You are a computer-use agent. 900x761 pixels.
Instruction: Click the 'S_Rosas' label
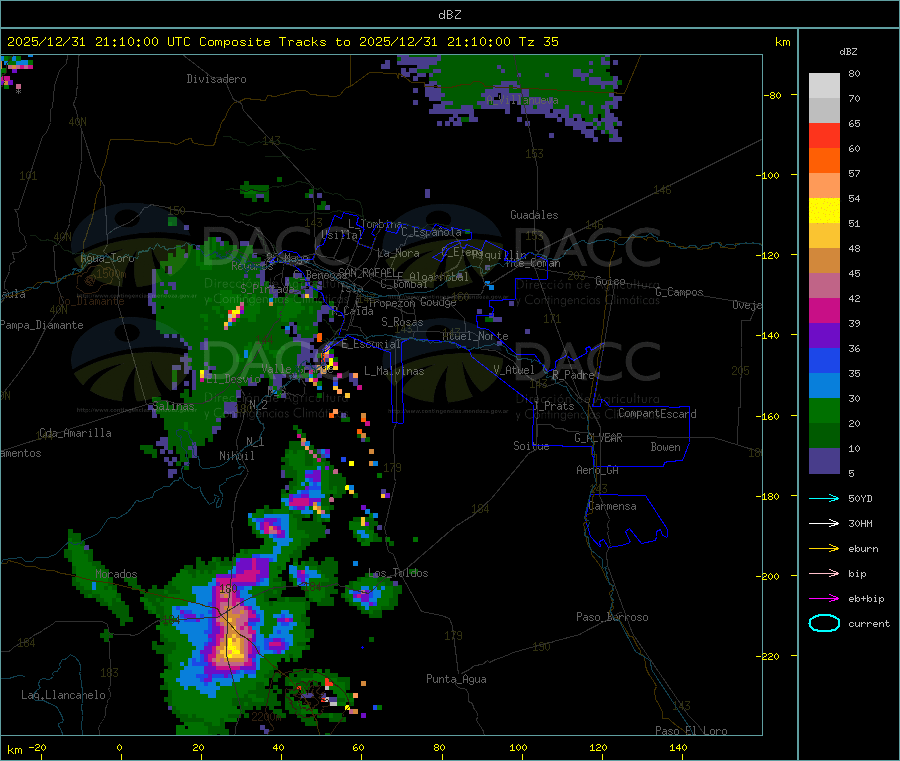click(x=402, y=323)
